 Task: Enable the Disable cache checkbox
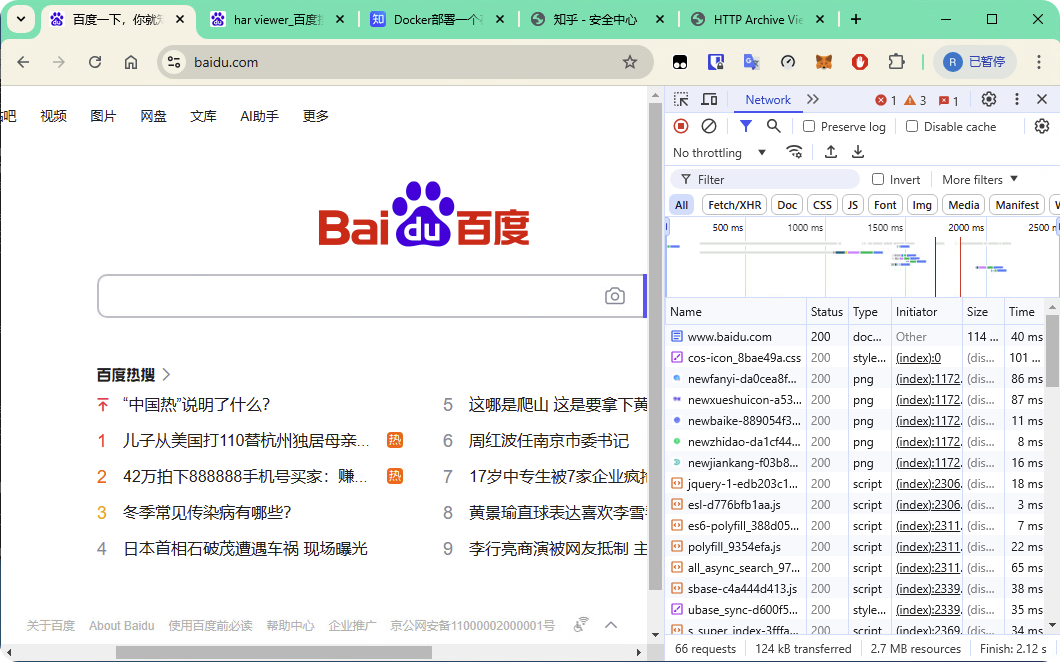coord(912,126)
